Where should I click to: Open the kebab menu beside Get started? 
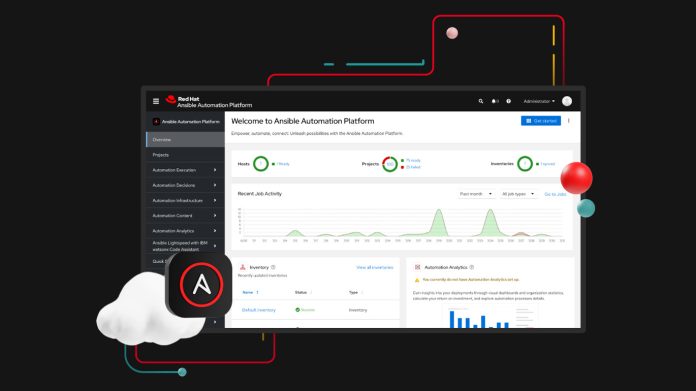click(x=569, y=121)
